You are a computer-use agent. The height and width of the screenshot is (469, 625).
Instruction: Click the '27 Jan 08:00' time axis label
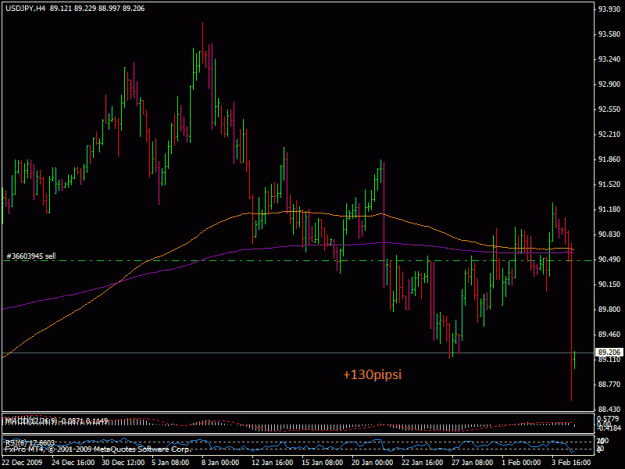tap(472, 462)
